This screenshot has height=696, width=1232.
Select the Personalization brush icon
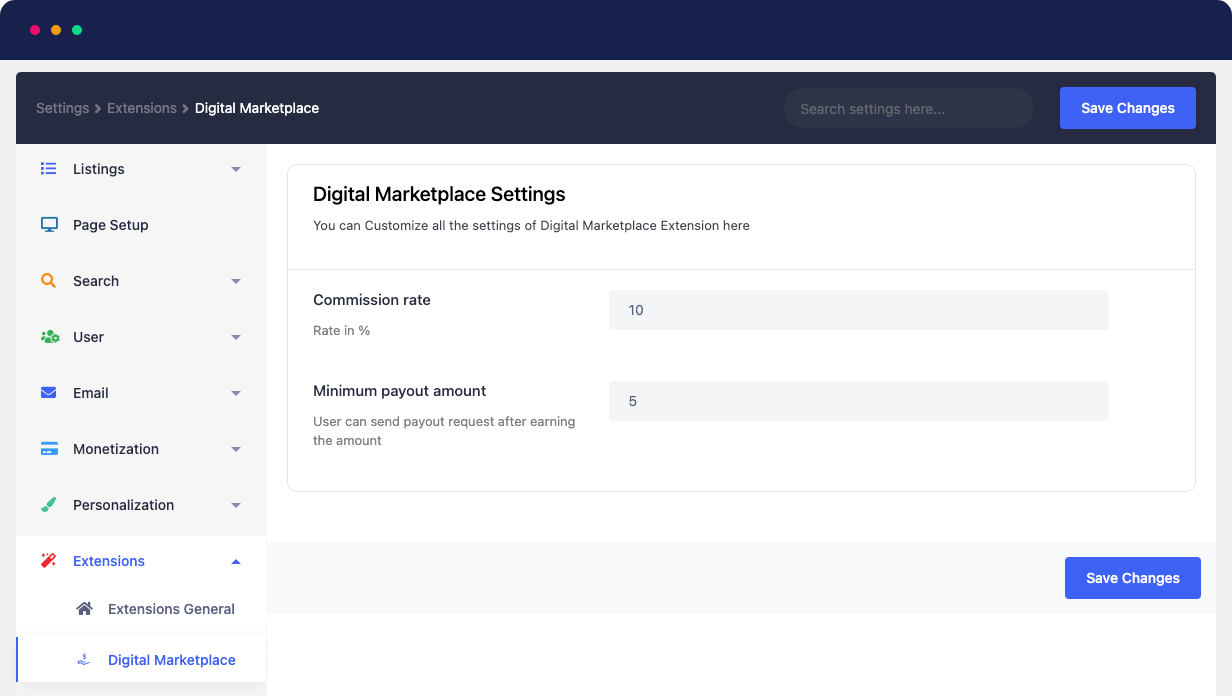coord(48,504)
